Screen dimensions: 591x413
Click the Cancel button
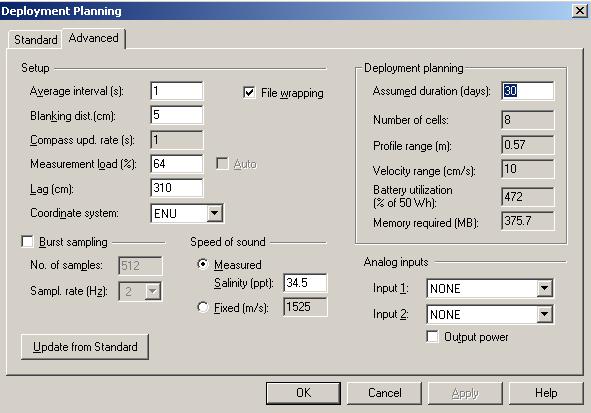[x=384, y=393]
